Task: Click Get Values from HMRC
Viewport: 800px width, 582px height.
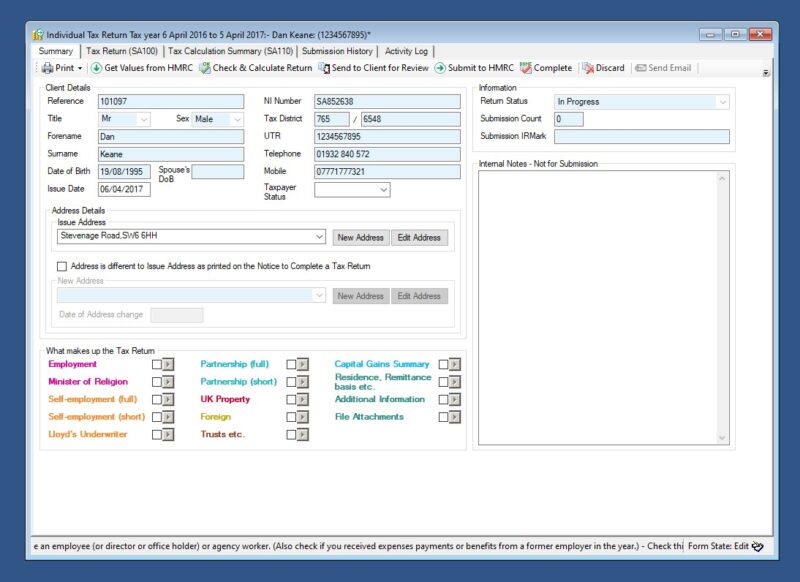Action: (x=142, y=68)
